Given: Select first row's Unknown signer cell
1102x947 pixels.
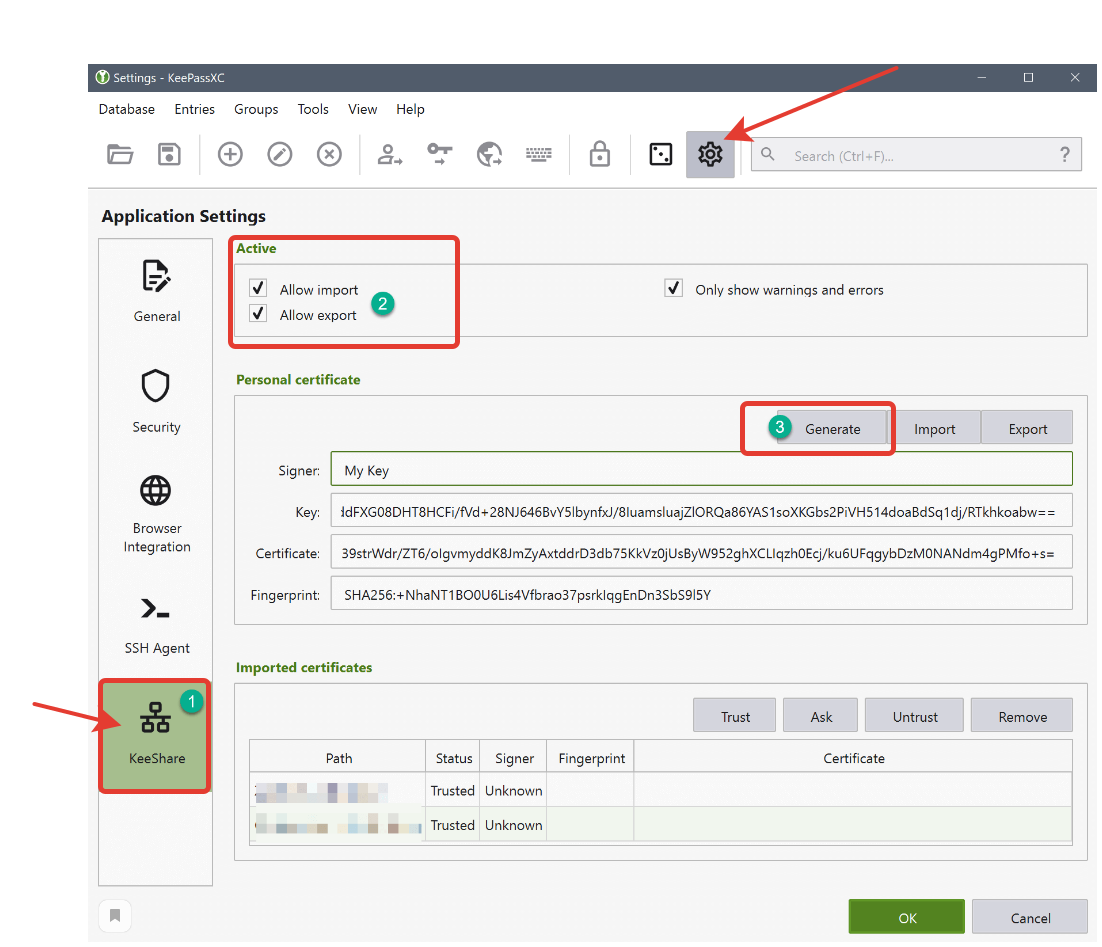Looking at the screenshot, I should coord(514,790).
